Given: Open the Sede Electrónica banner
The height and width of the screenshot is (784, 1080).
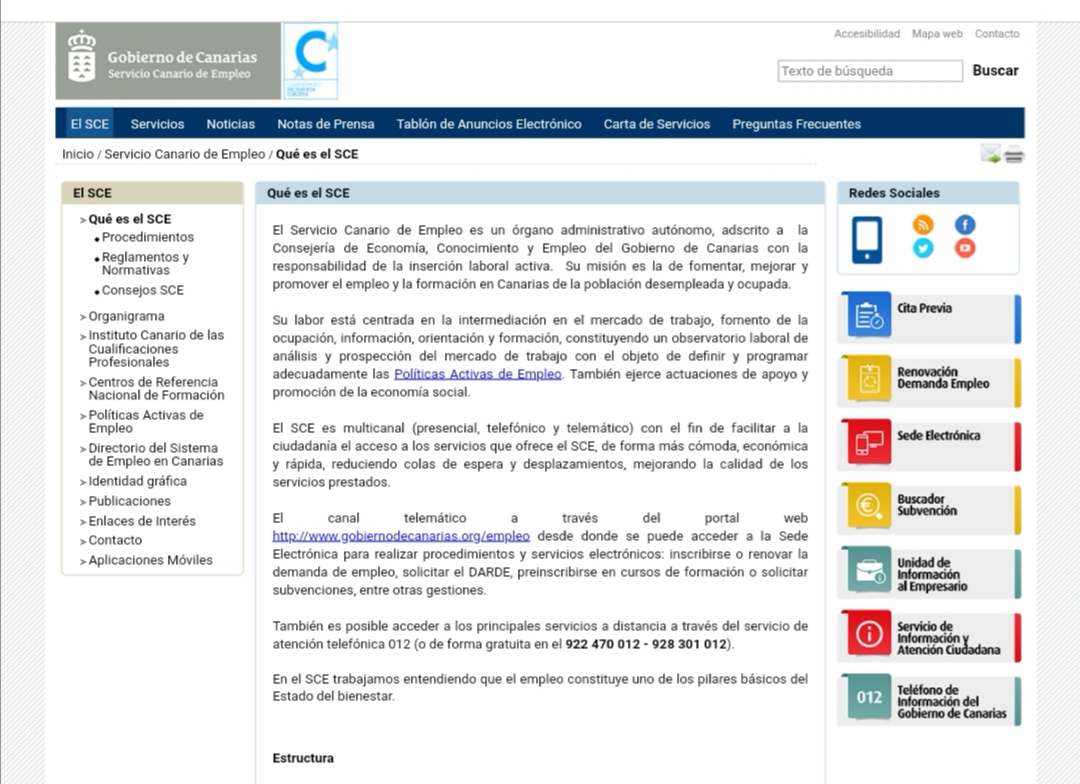Looking at the screenshot, I should click(x=929, y=445).
